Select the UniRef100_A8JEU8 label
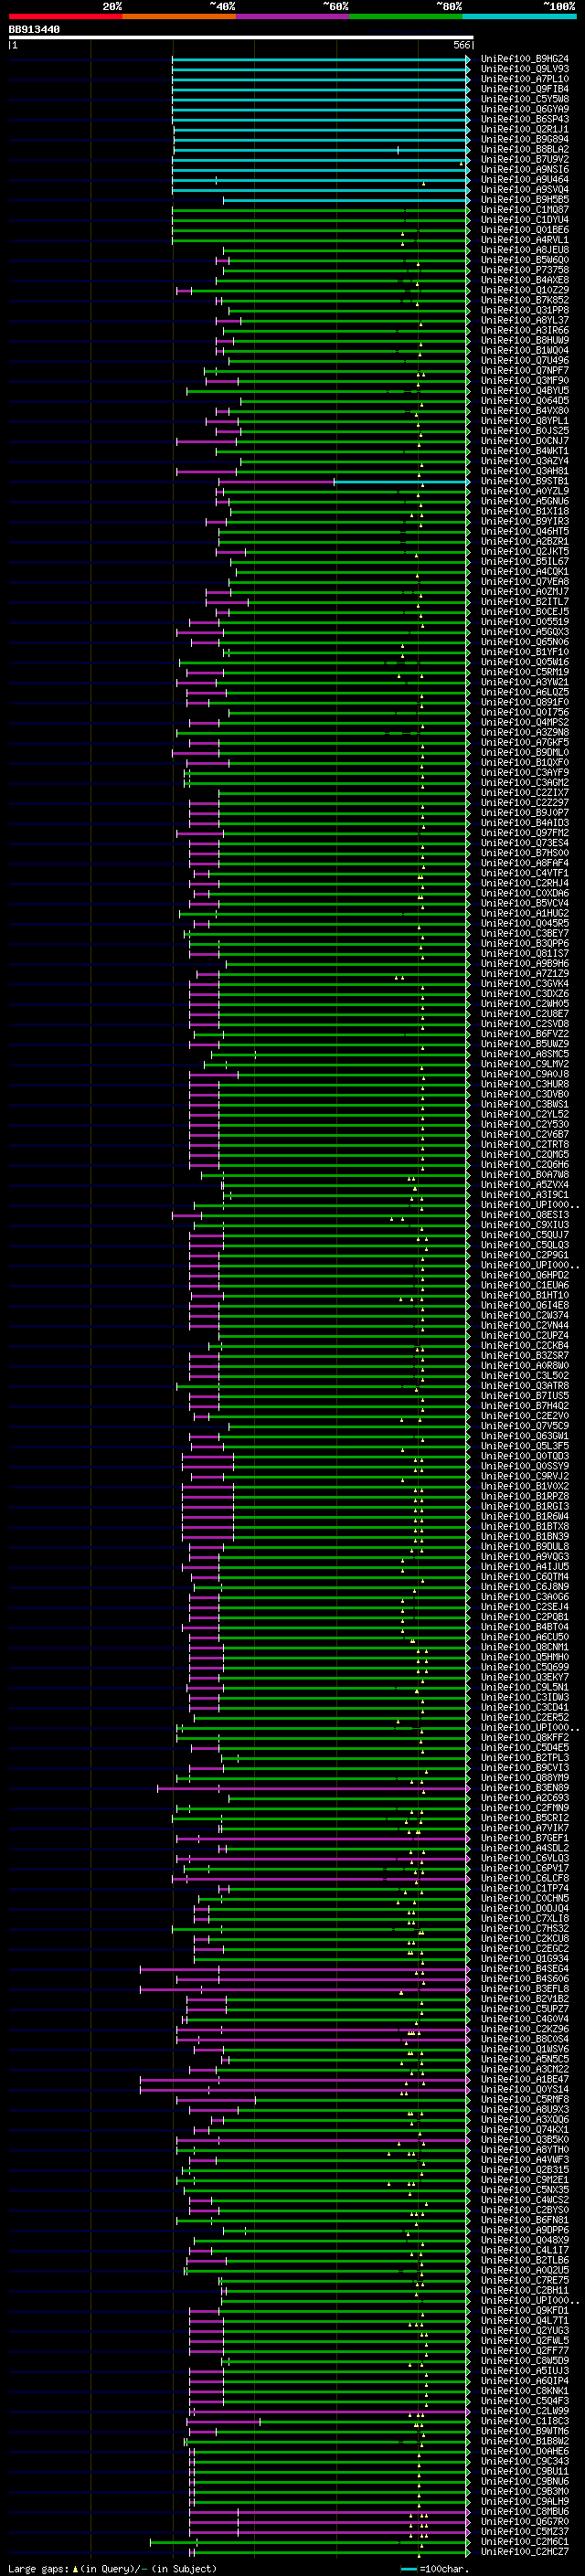Image resolution: width=585 pixels, height=2576 pixels. click(x=524, y=250)
